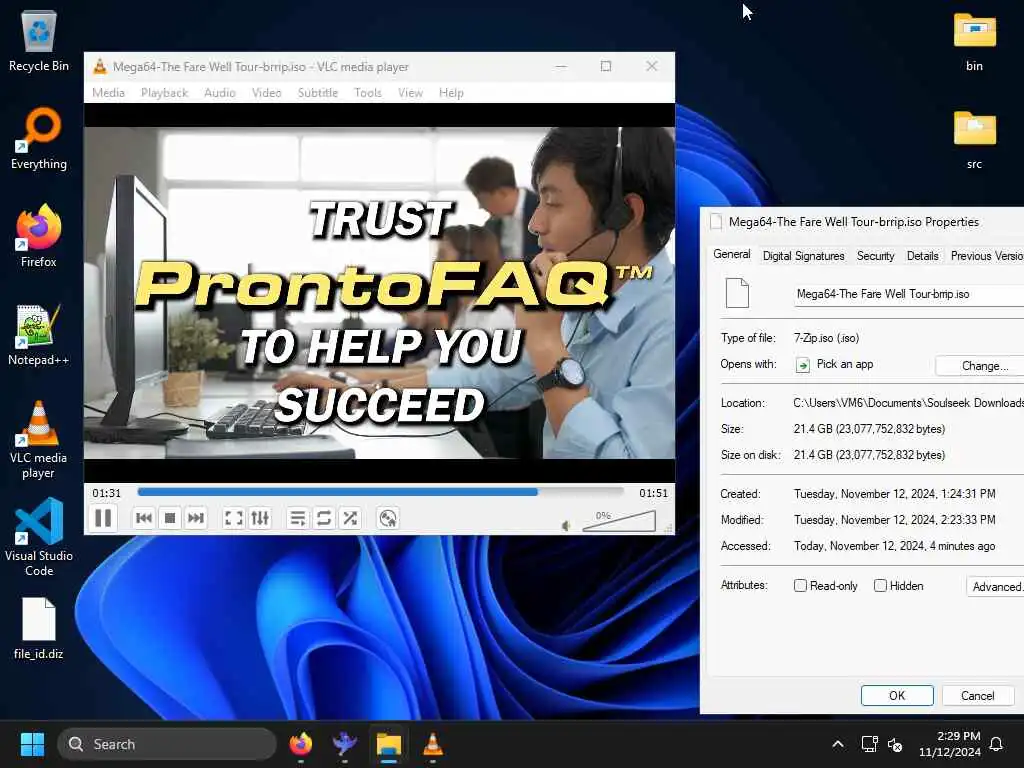
Task: Toggle VLC playlist view
Action: (298, 519)
